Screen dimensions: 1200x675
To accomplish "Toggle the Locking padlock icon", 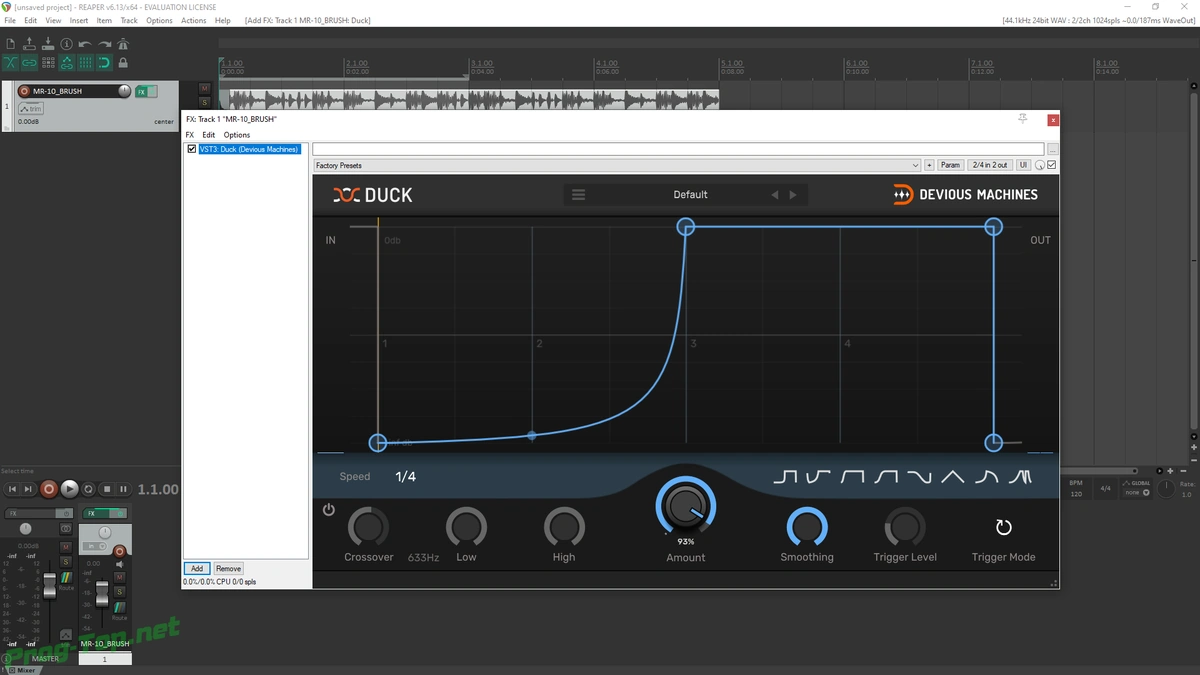I will click(x=123, y=62).
